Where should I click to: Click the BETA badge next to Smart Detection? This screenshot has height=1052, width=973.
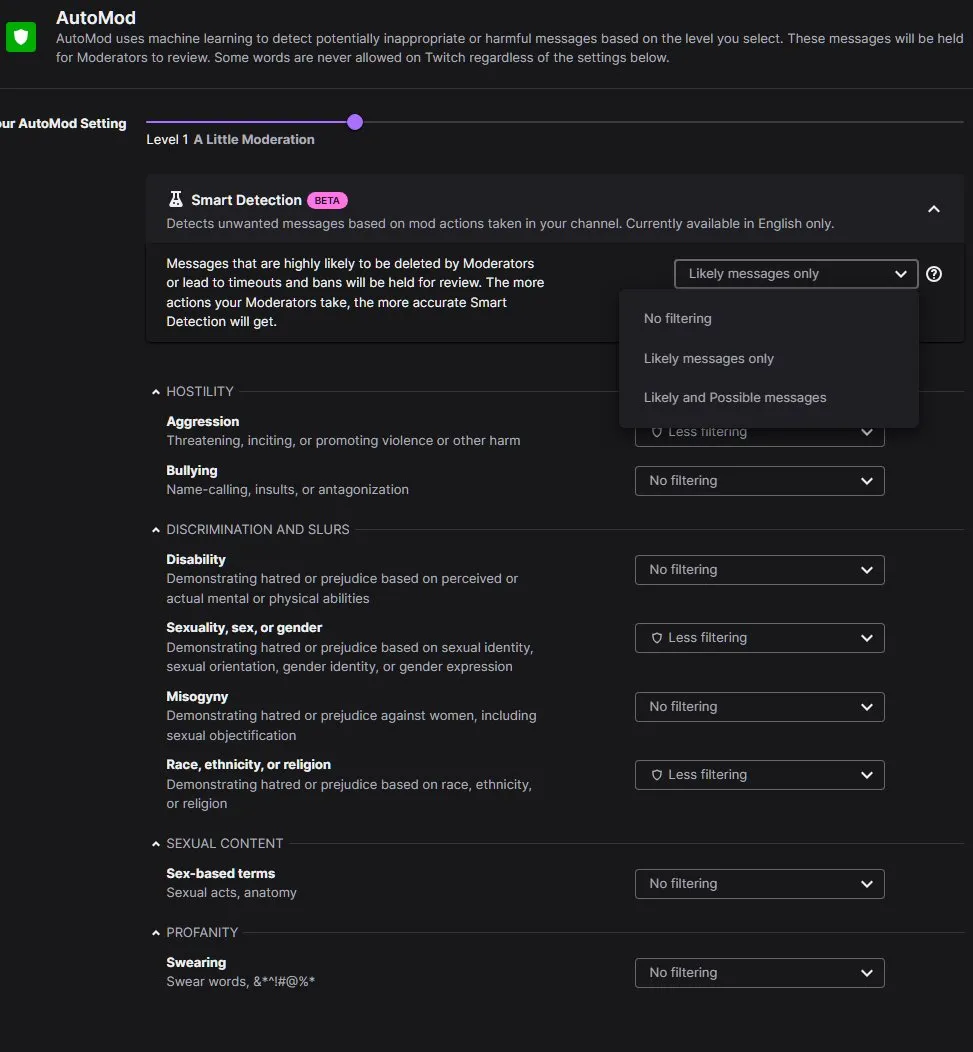tap(327, 200)
